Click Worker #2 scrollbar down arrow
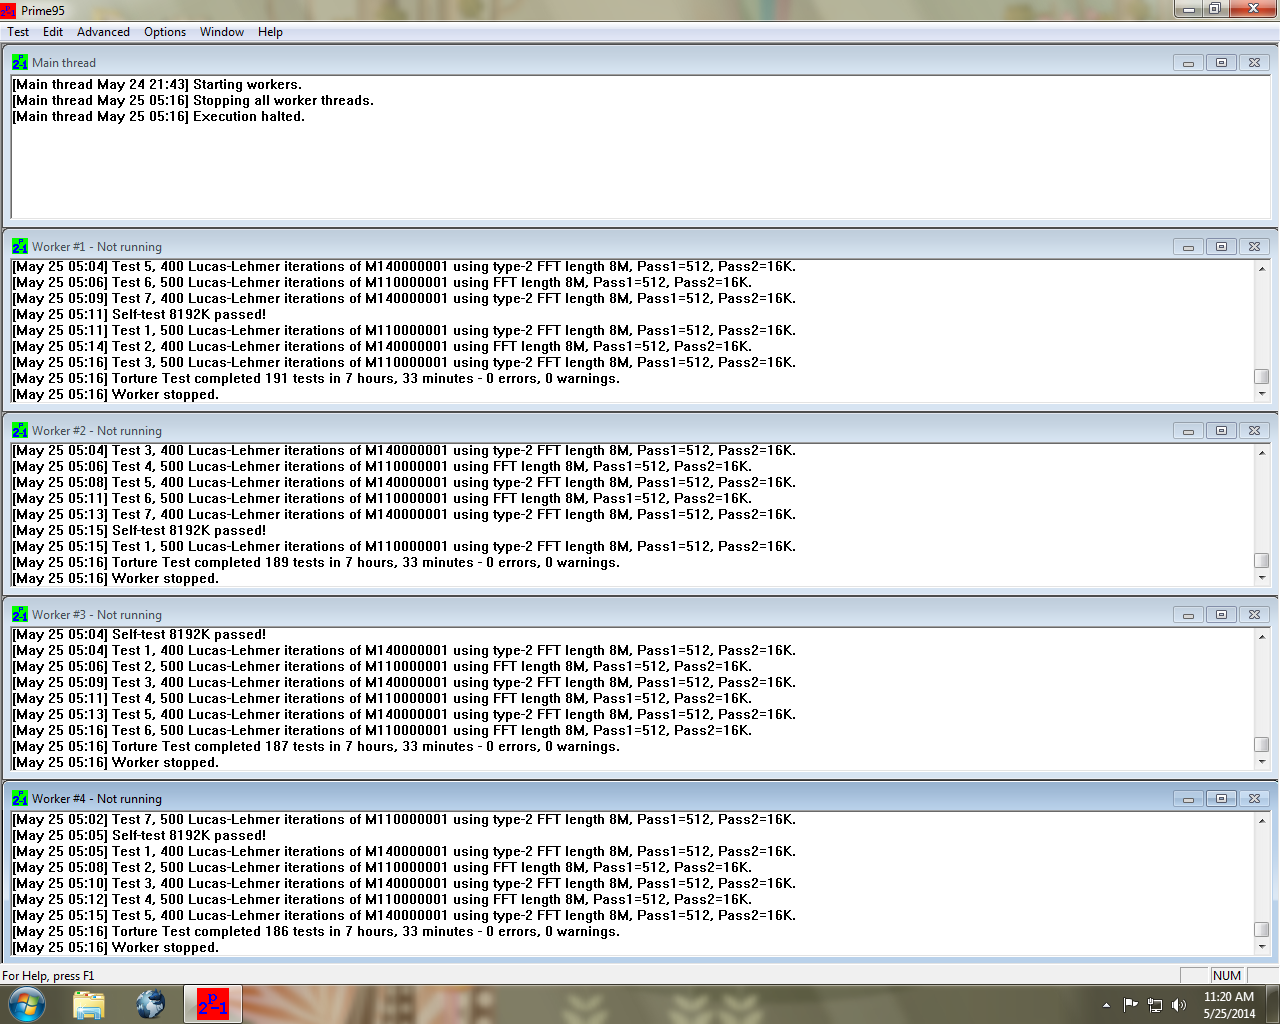The image size is (1280, 1024). (x=1262, y=578)
